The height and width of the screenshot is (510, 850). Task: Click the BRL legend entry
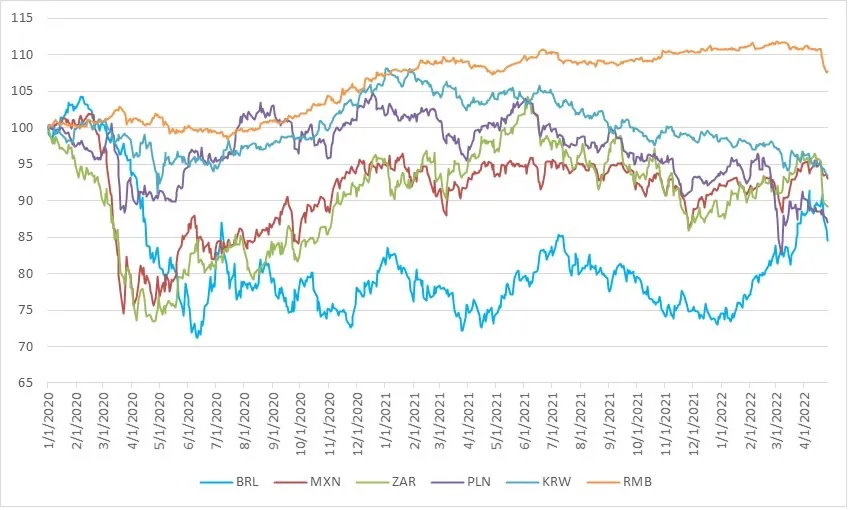229,482
